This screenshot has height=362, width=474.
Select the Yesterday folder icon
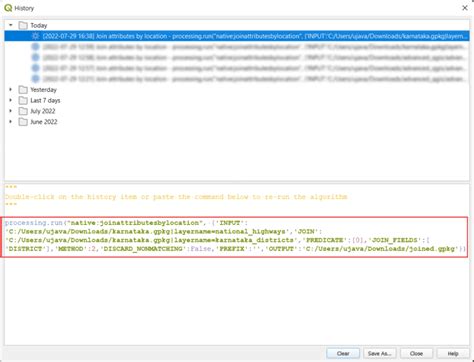[x=23, y=90]
